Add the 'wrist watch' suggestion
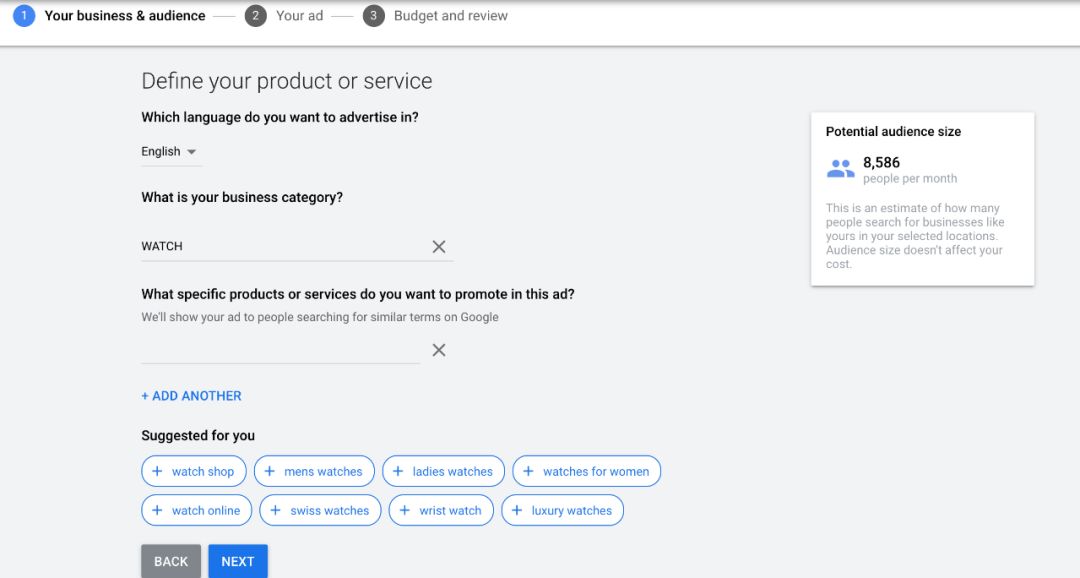 click(x=441, y=510)
